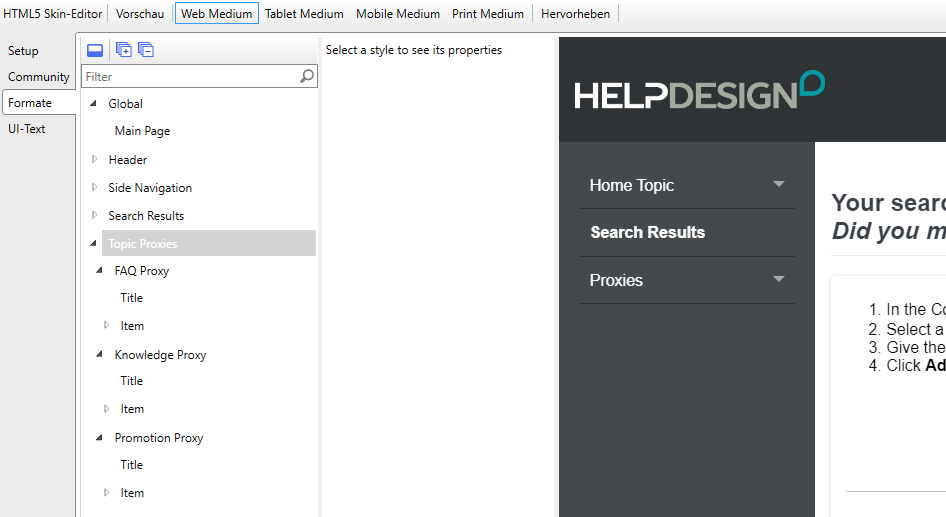This screenshot has height=517, width=946.
Task: Open the Proxies menu arrow in preview
Action: (779, 280)
